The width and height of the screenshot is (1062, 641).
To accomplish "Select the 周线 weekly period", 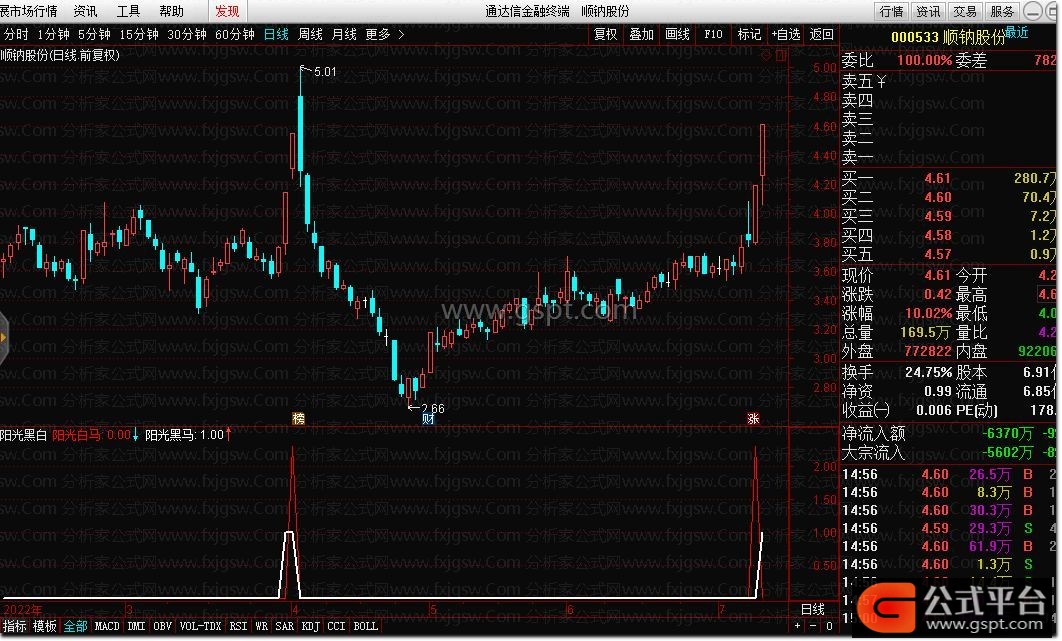I will [310, 34].
